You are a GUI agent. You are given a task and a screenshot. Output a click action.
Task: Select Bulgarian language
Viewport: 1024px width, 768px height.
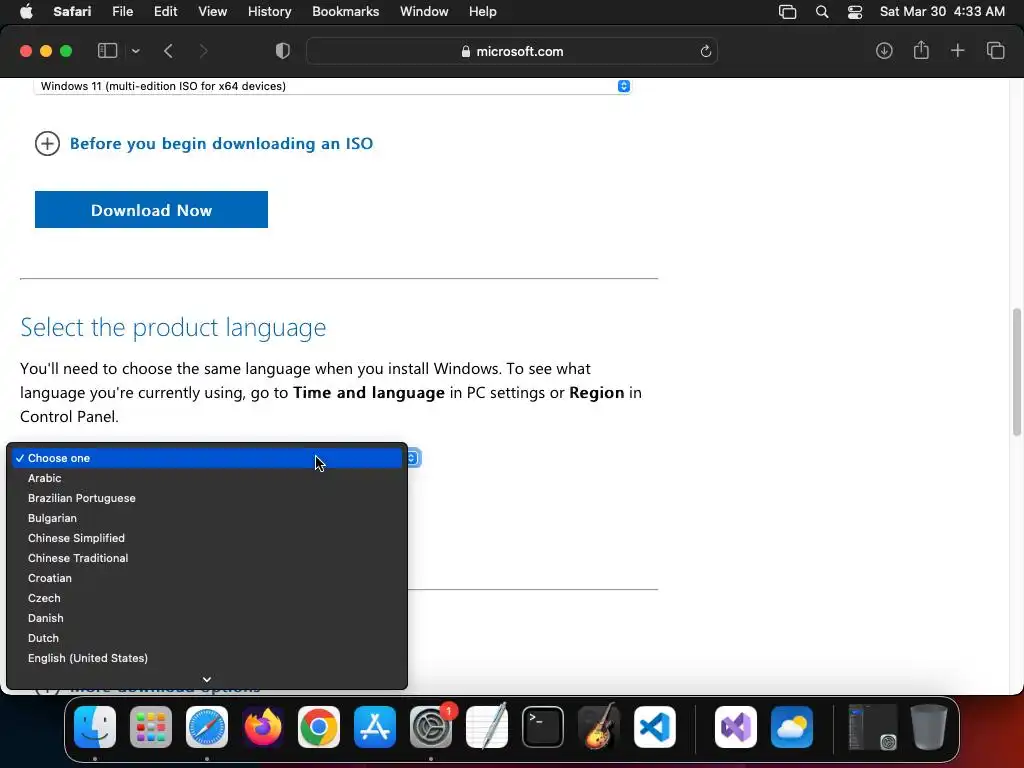click(207, 518)
